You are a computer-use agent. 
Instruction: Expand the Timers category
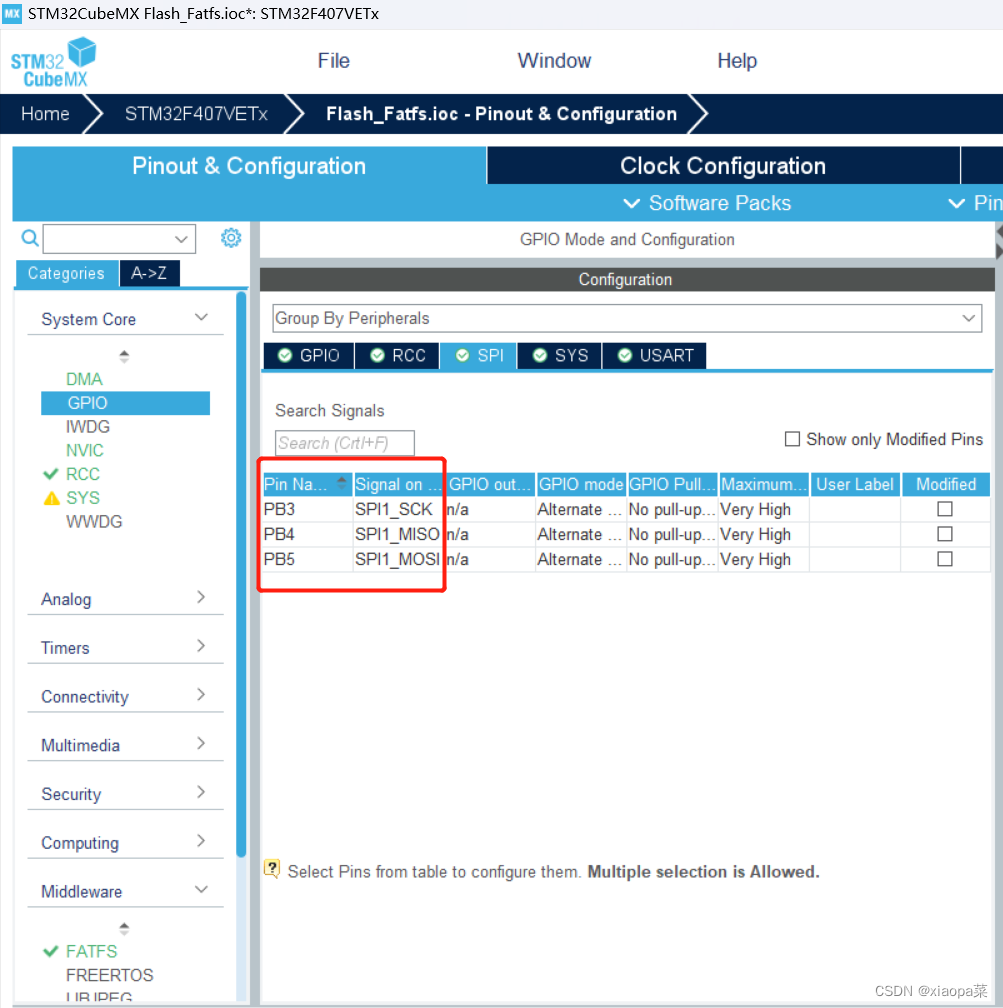(201, 646)
